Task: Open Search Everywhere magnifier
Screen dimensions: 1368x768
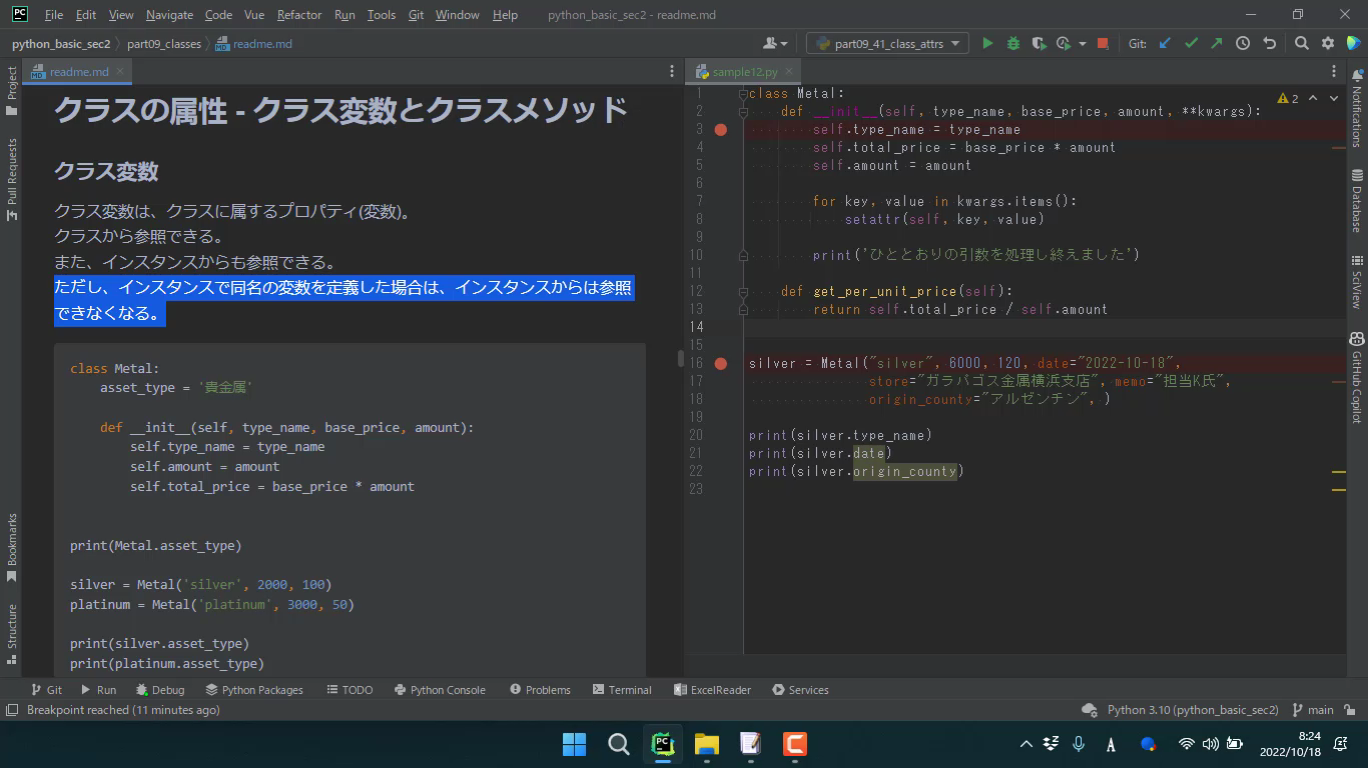Action: tap(1301, 44)
